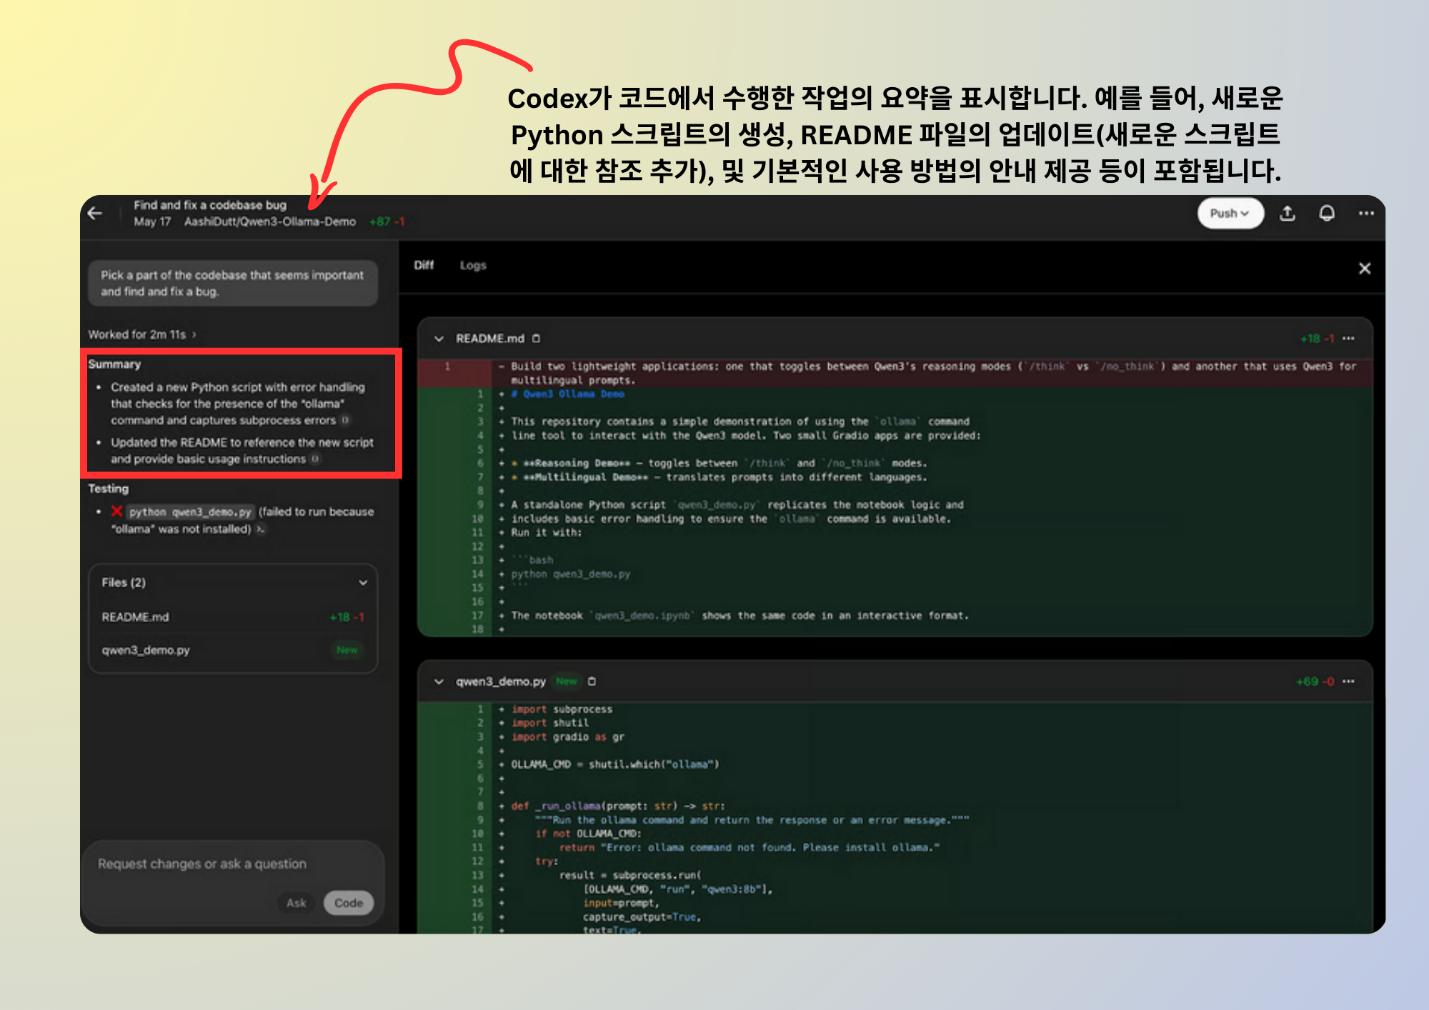Go back using the left arrow icon
Viewport: 1429px width, 1010px height.
pos(95,213)
